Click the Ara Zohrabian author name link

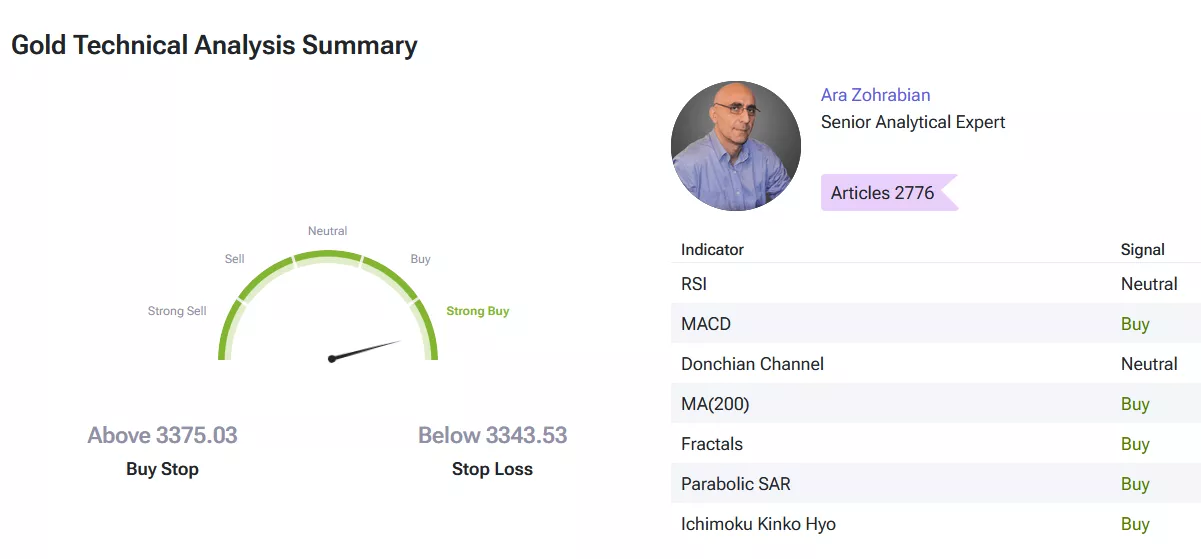point(875,95)
